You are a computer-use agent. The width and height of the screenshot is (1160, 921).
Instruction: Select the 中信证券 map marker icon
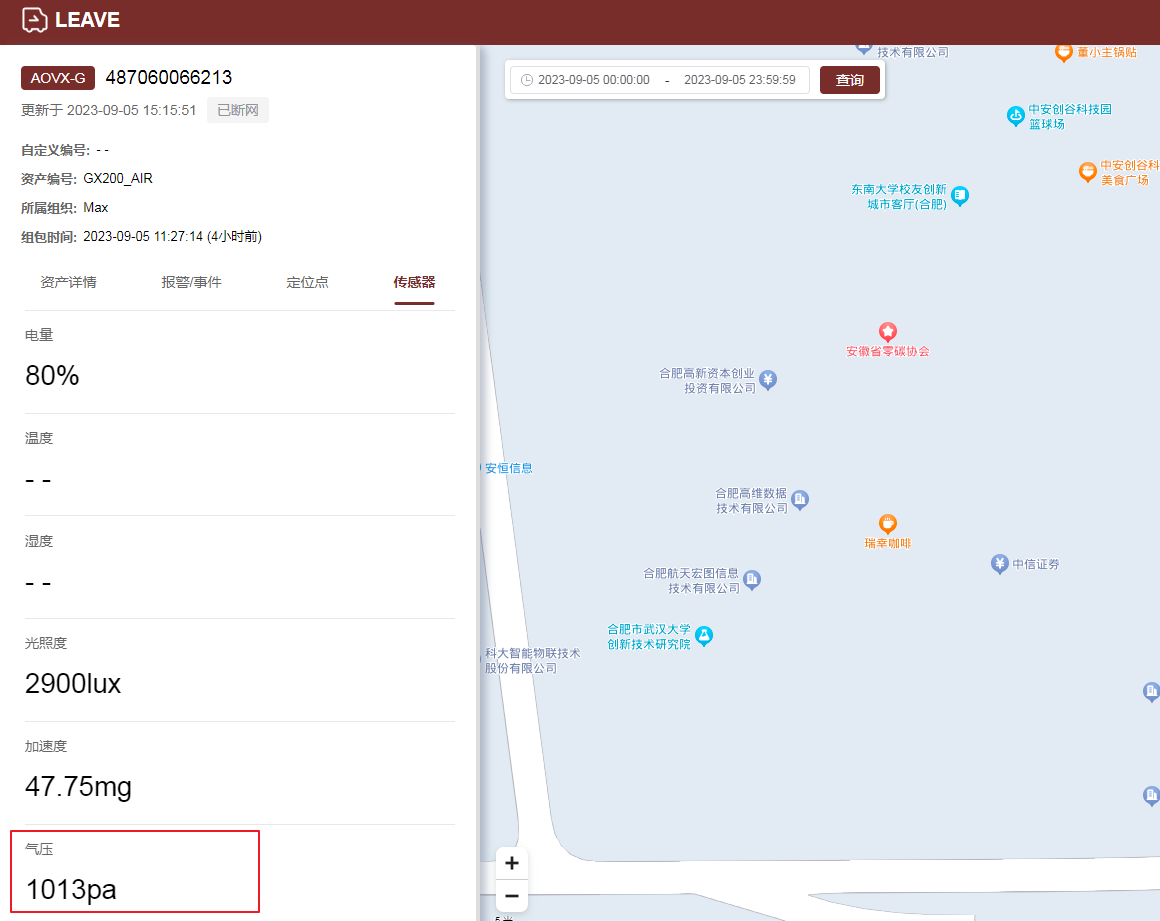[x=999, y=564]
